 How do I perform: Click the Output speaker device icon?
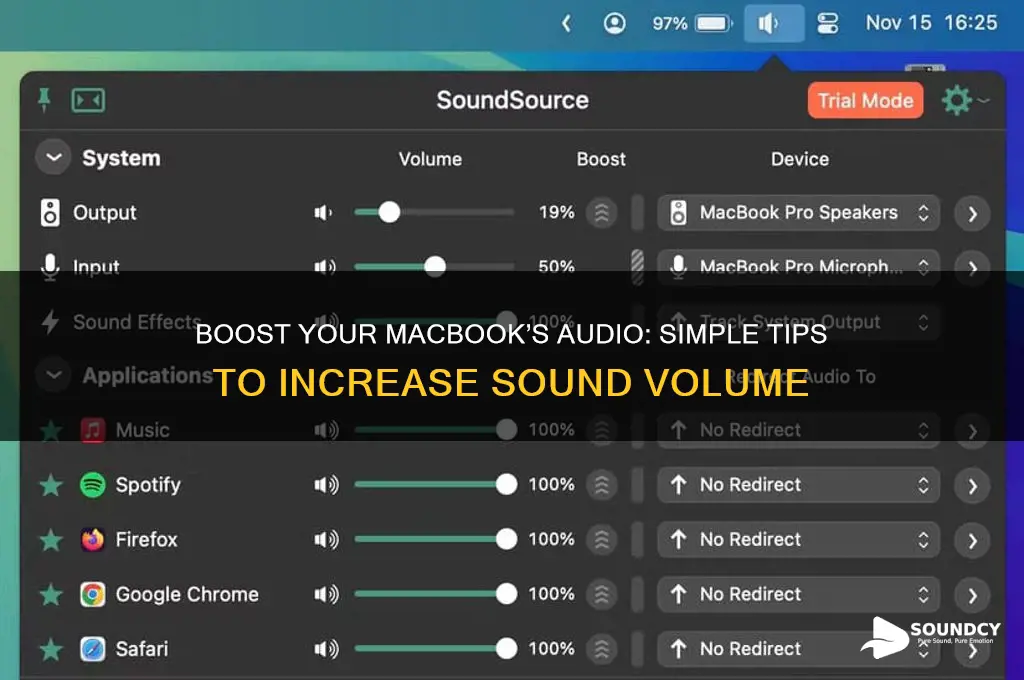point(50,212)
